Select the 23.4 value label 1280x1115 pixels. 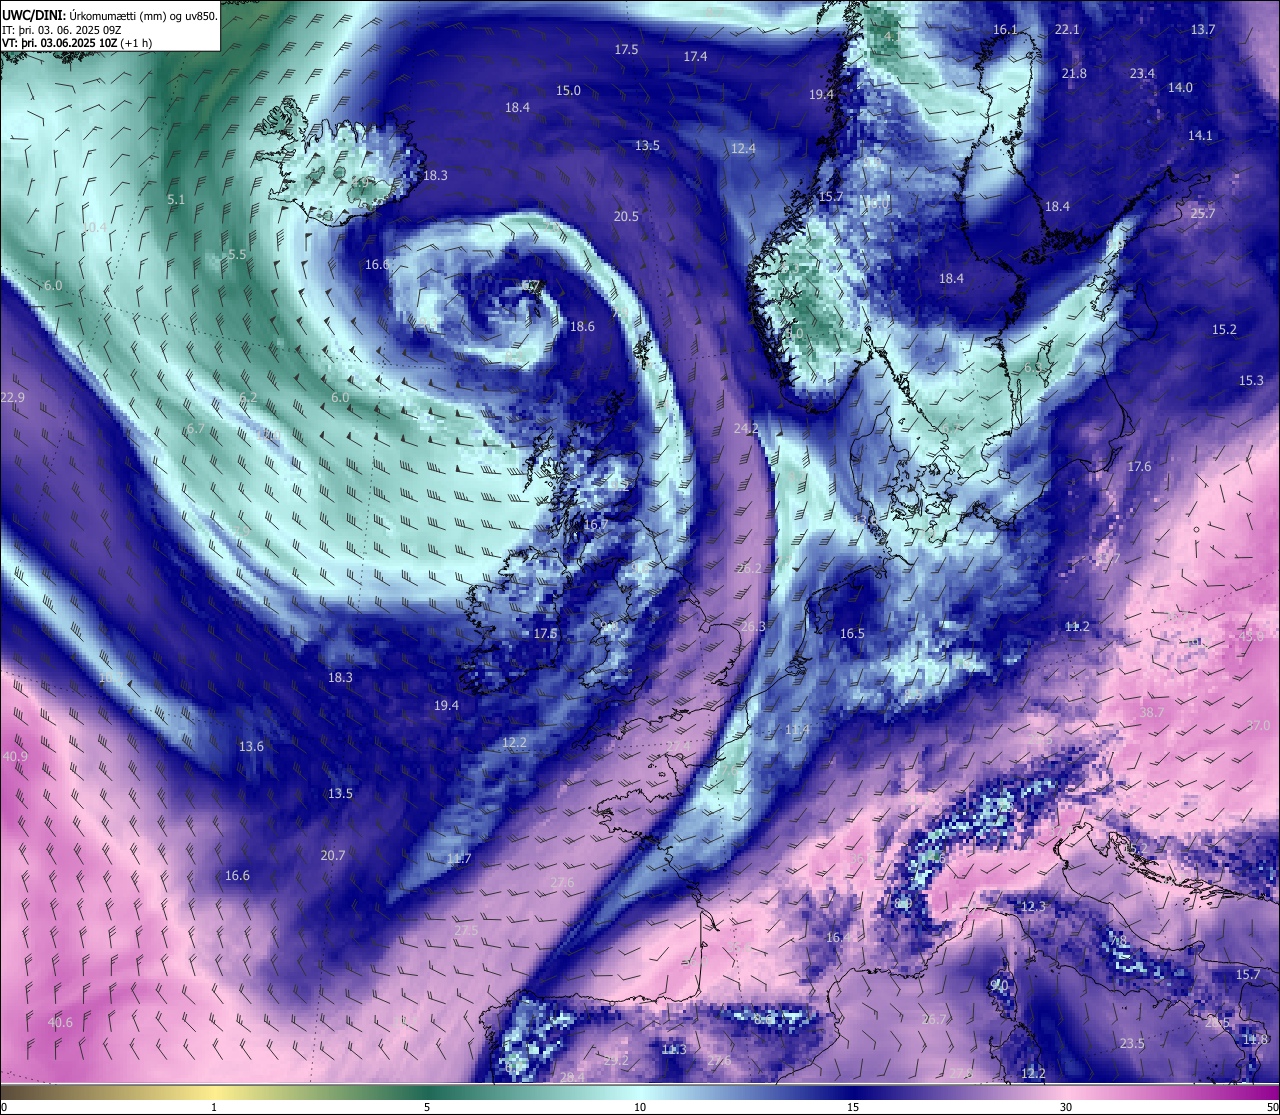coord(1142,73)
